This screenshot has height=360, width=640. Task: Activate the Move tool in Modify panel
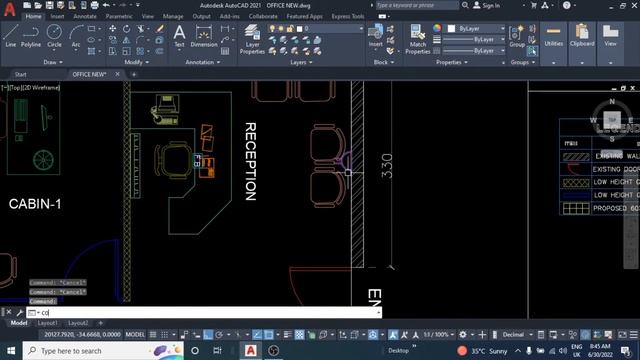point(112,29)
